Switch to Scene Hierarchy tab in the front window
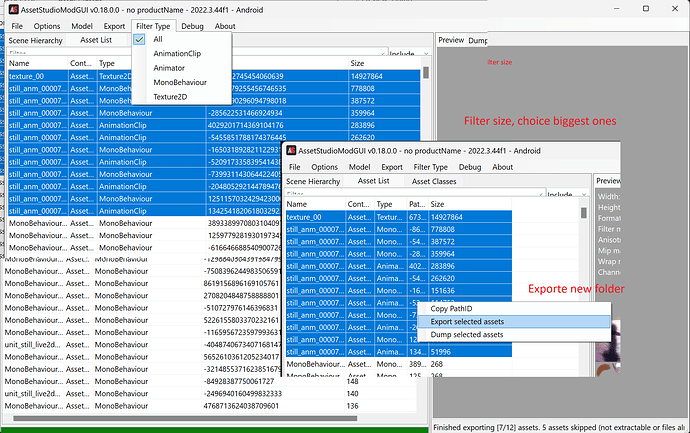 click(313, 181)
